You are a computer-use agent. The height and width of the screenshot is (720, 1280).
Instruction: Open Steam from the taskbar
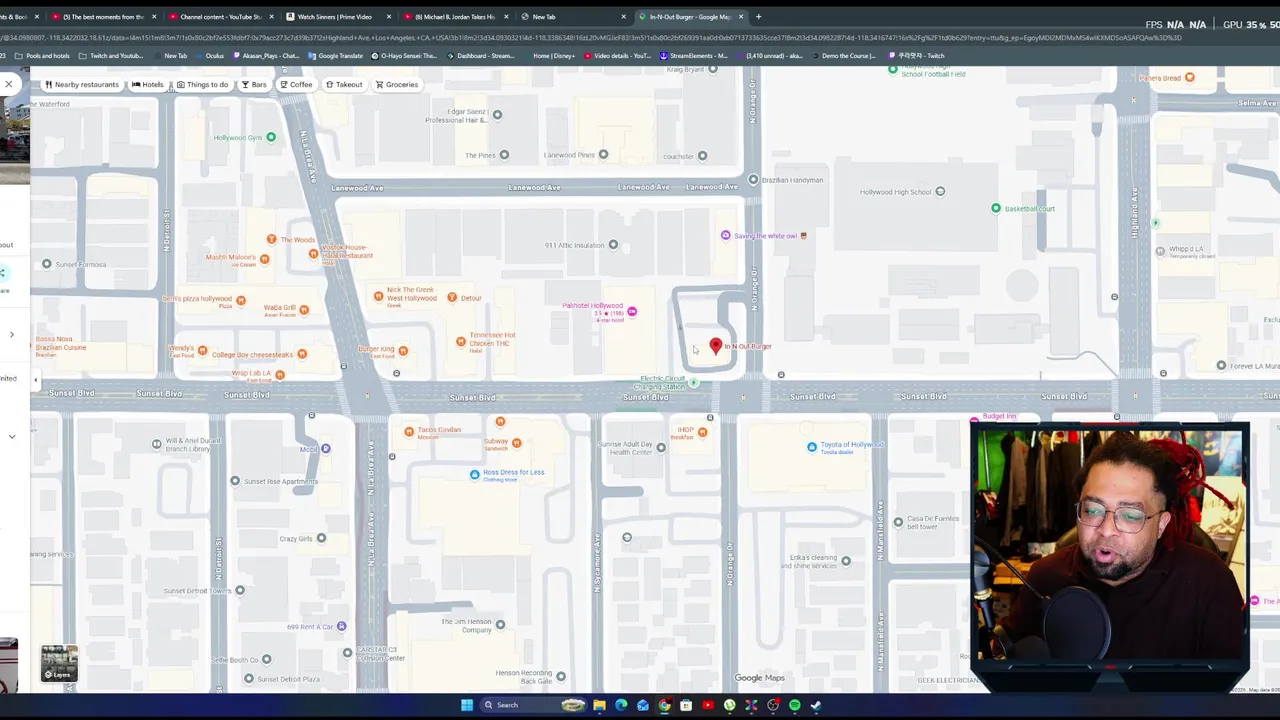click(x=816, y=705)
